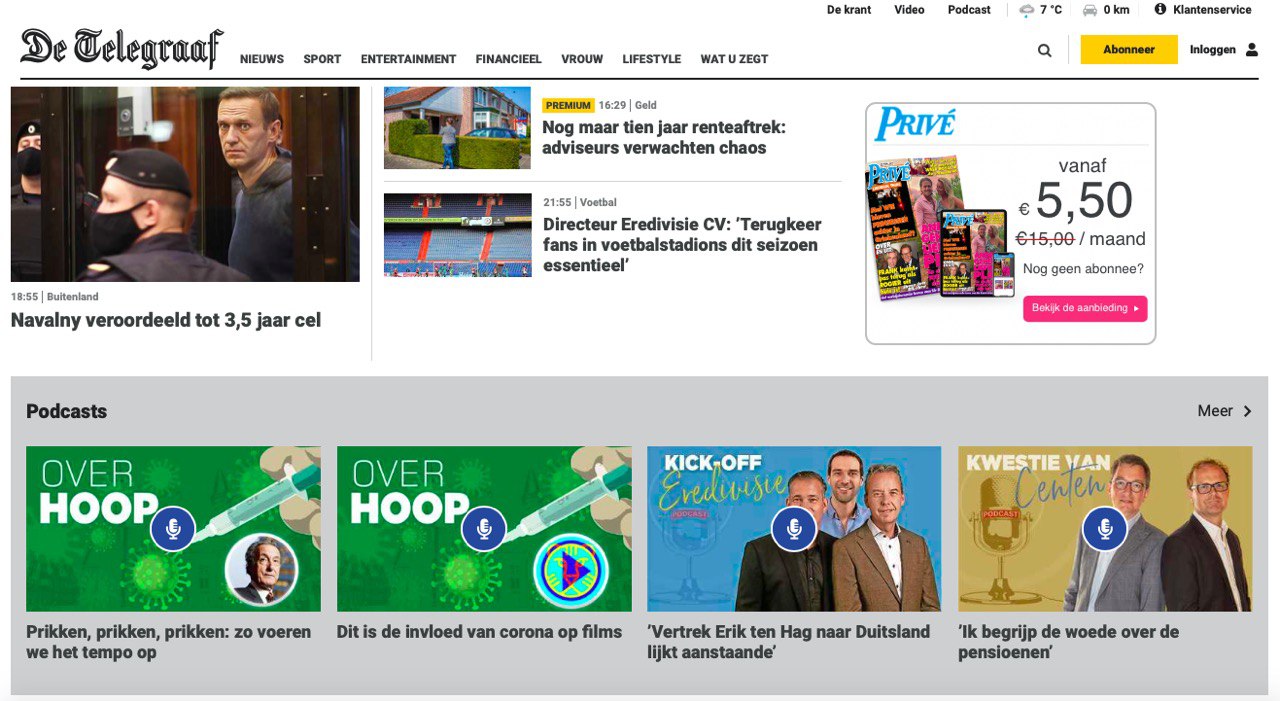Click the 'Nog geen abonnee?' text

pos(1083,269)
